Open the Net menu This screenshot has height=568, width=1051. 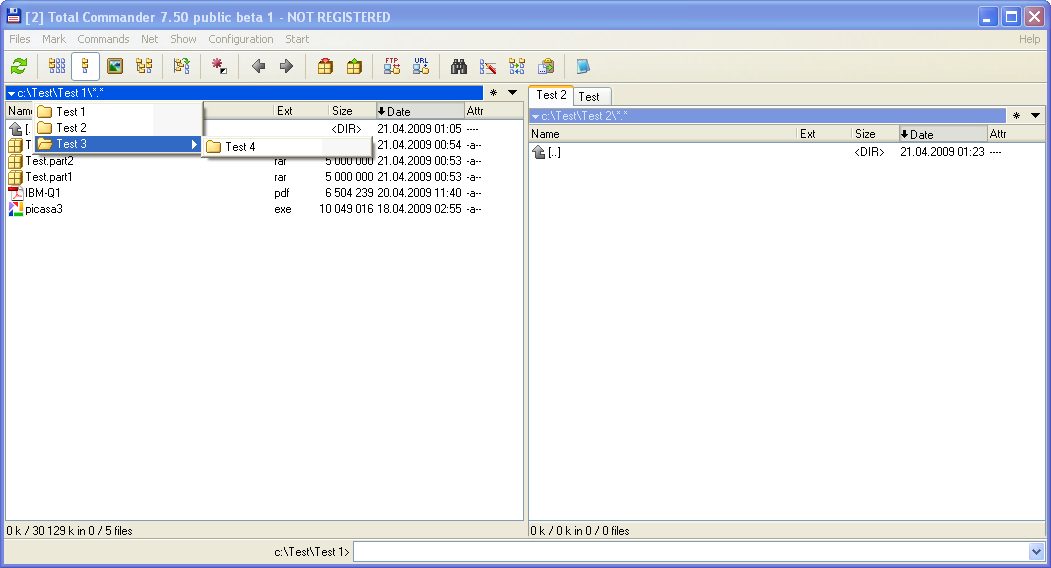click(149, 39)
